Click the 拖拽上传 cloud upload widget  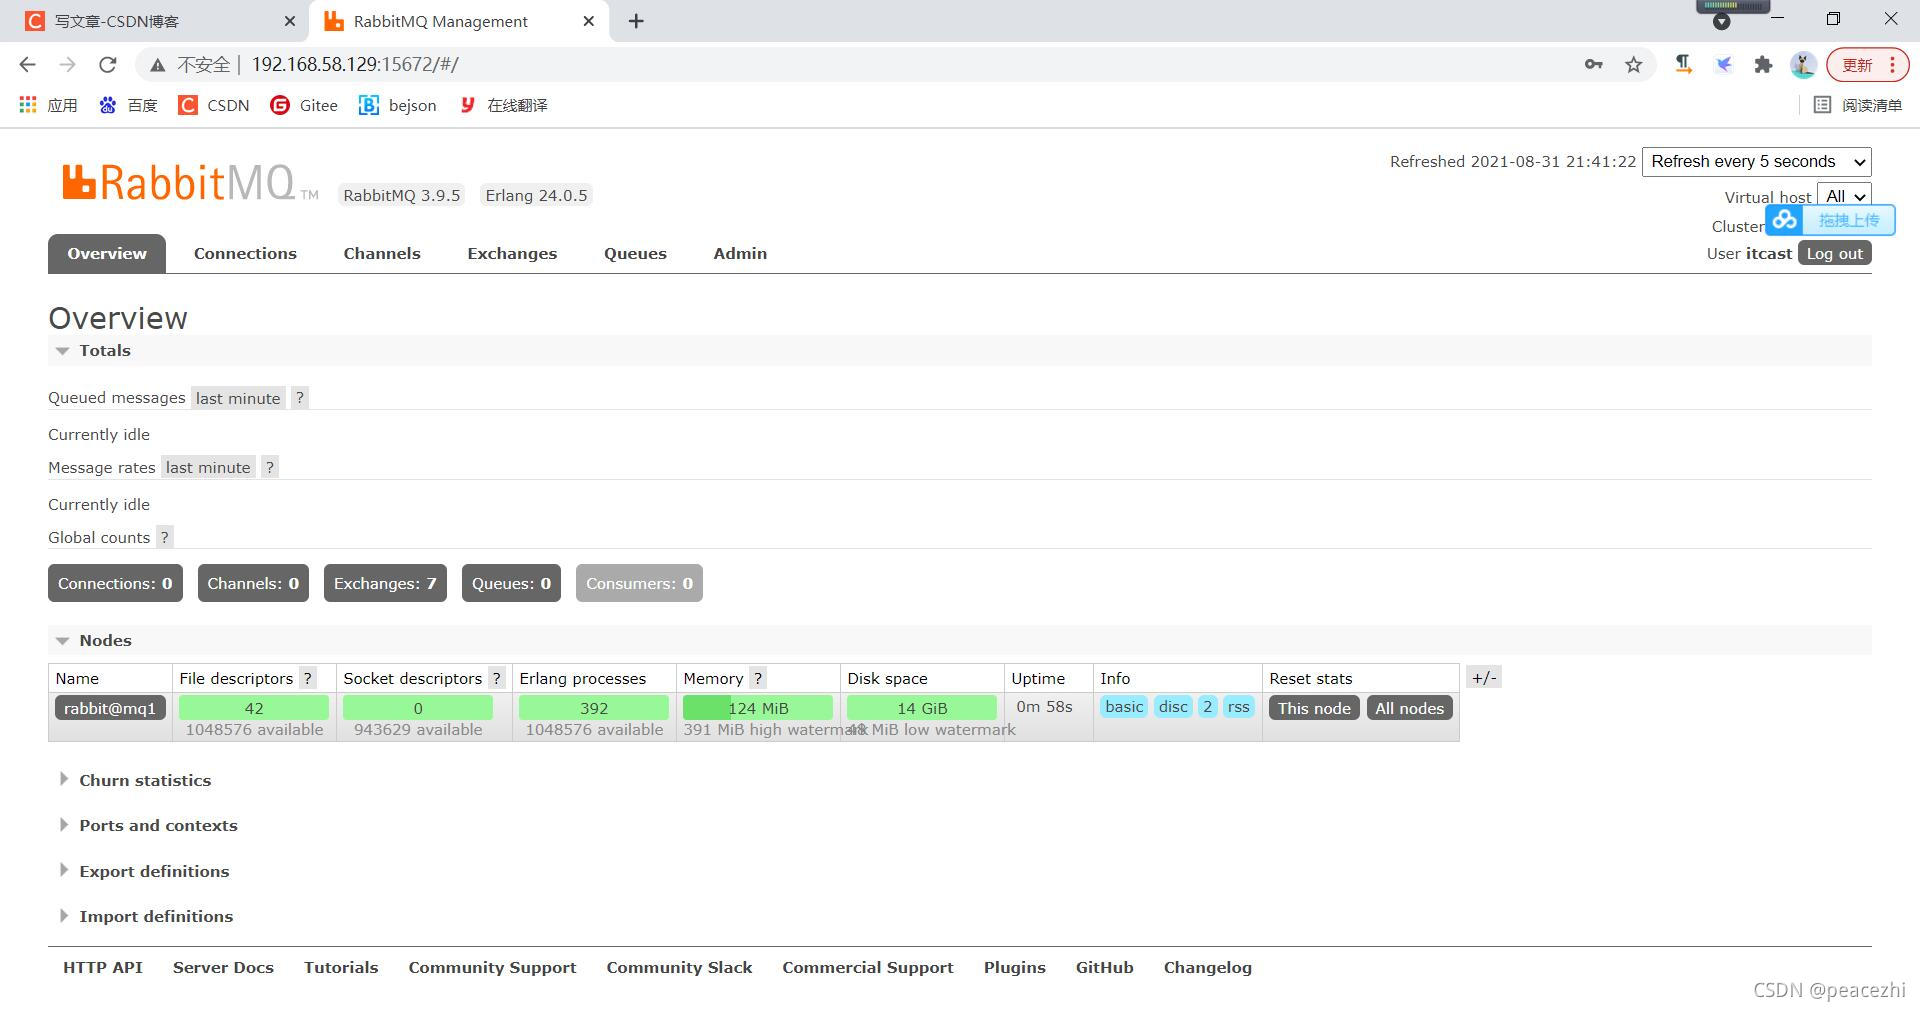[1830, 220]
